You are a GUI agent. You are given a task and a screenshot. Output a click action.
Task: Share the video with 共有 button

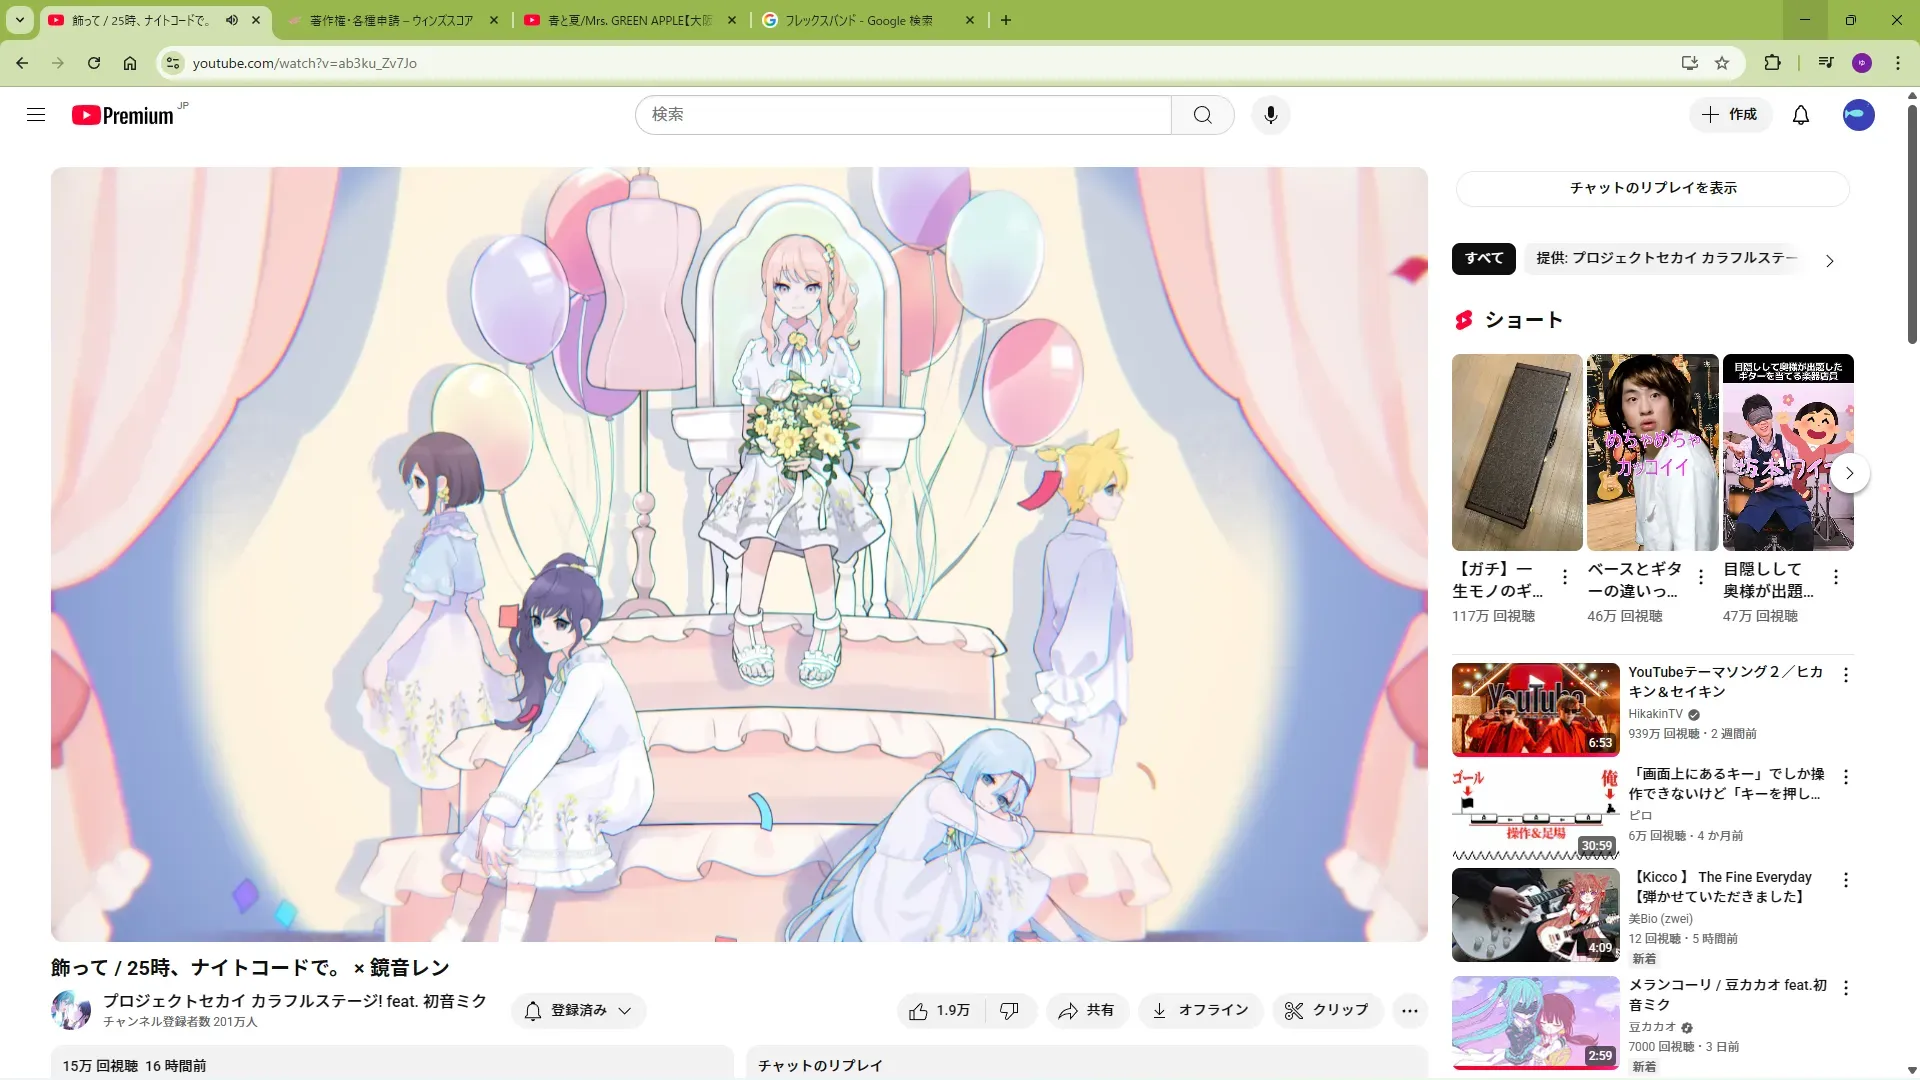click(x=1086, y=1011)
